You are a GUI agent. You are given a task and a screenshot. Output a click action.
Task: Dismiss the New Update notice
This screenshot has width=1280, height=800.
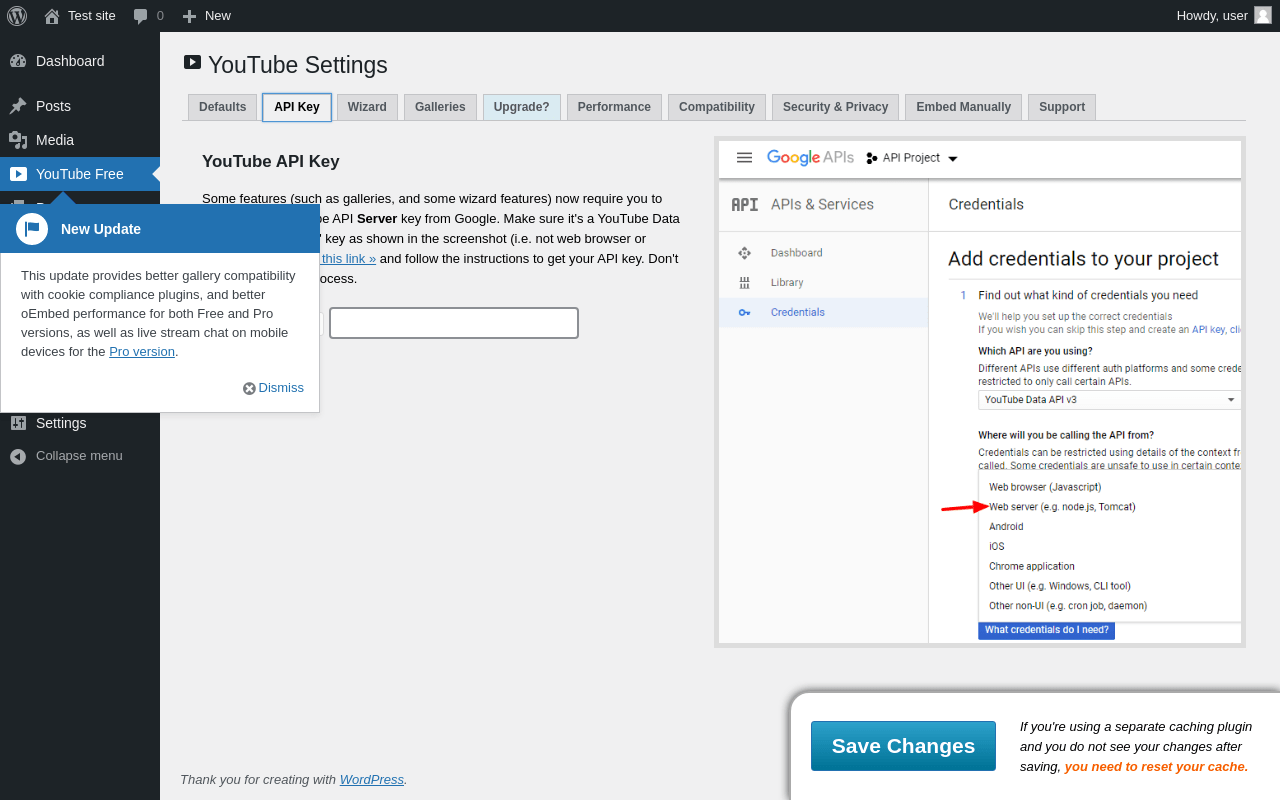tap(273, 388)
